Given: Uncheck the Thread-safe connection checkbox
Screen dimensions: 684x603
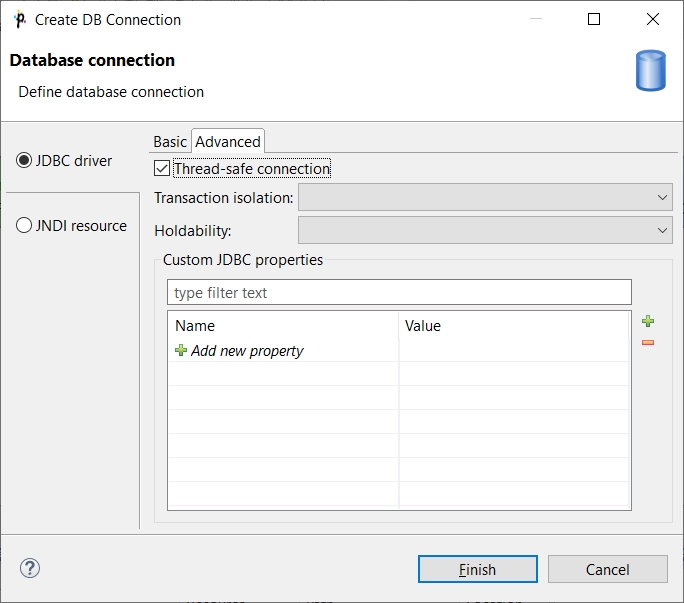Looking at the screenshot, I should (163, 169).
